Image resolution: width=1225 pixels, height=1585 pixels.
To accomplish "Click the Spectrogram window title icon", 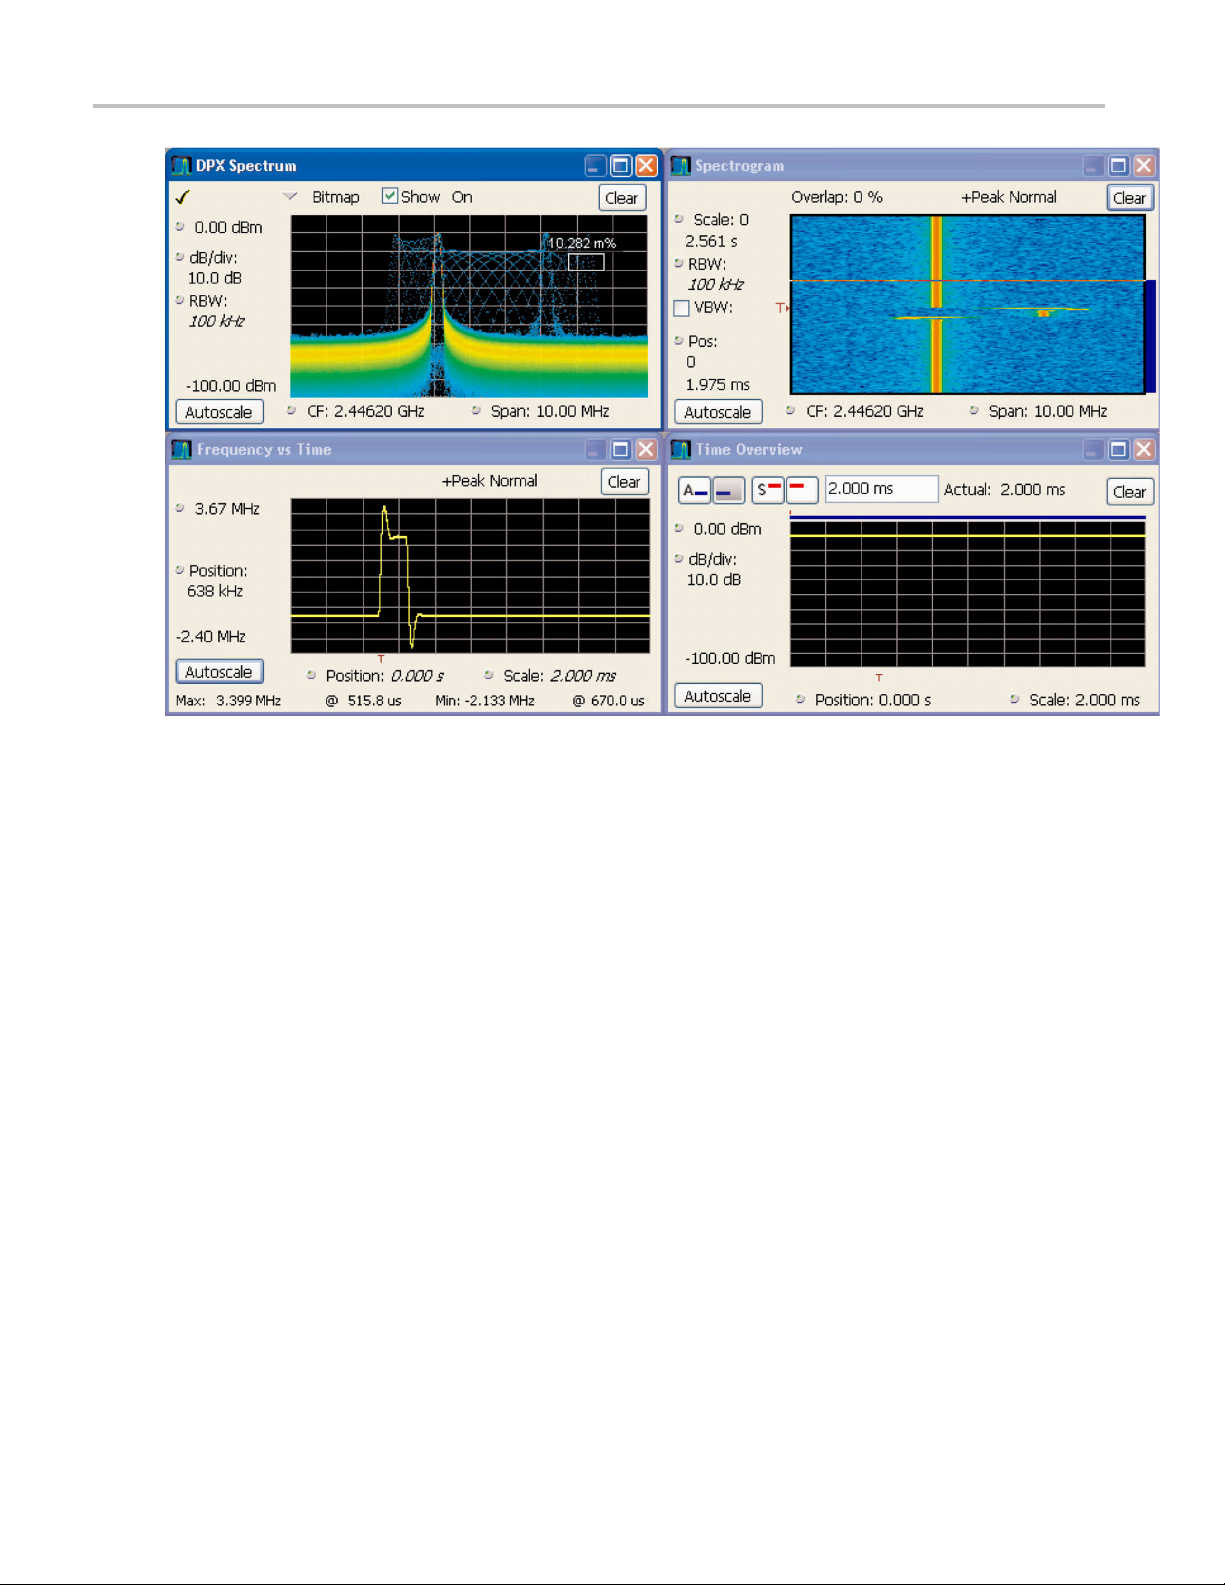I will [x=681, y=165].
